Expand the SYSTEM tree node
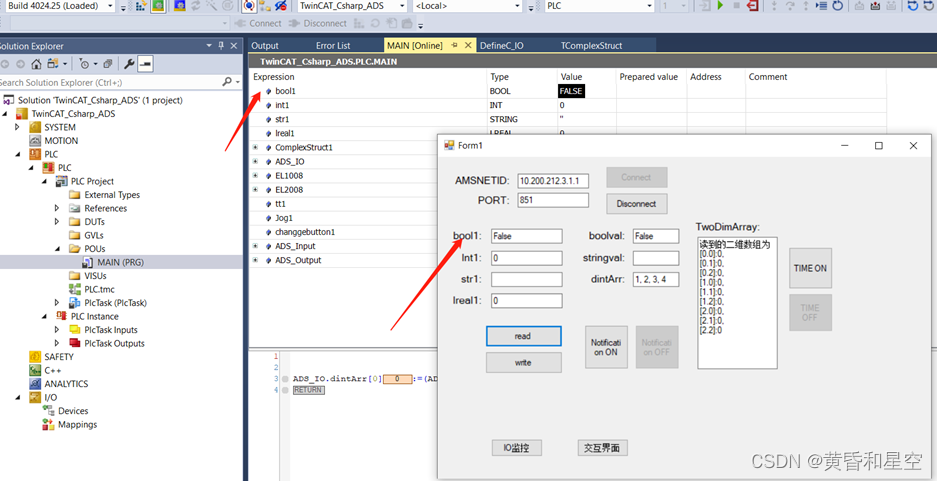 [x=17, y=127]
